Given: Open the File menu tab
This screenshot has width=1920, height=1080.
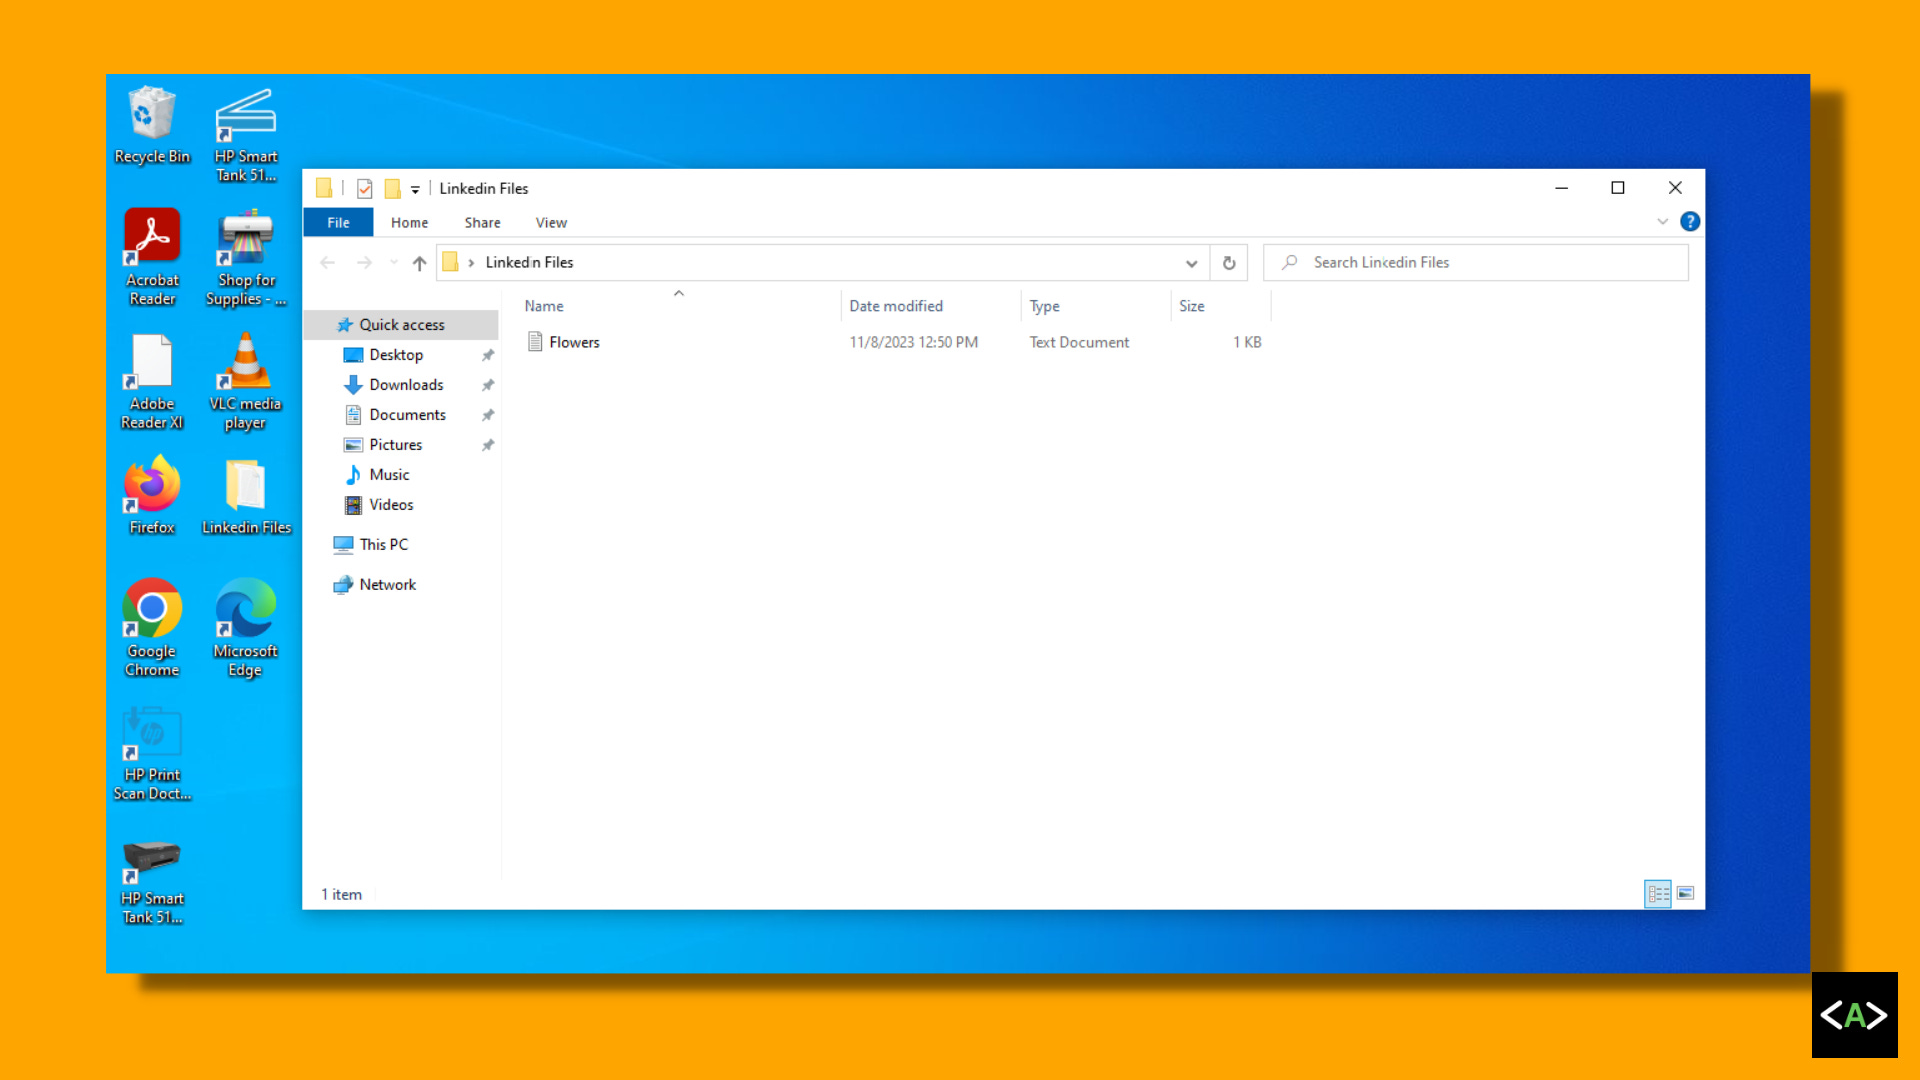Looking at the screenshot, I should coord(338,223).
